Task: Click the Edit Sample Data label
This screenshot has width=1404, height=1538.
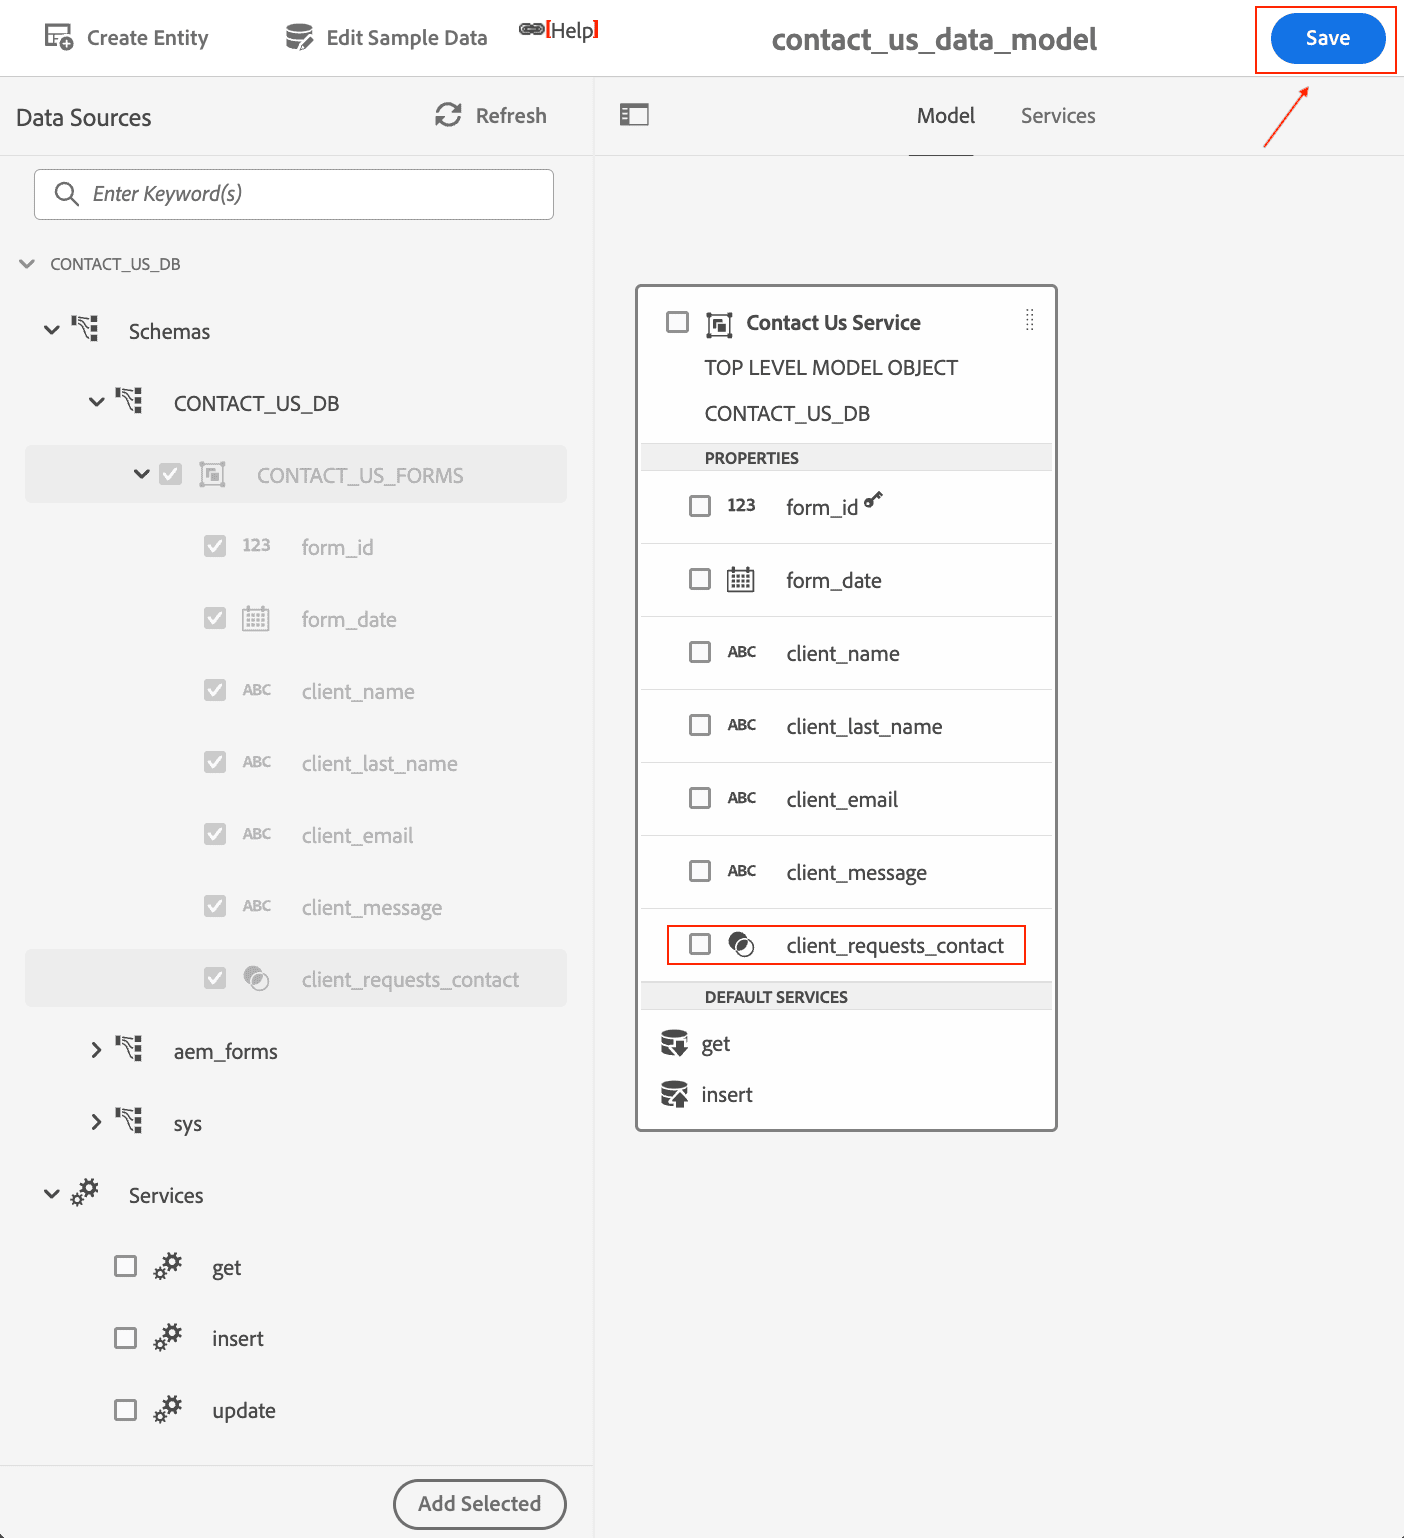Action: 407,38
